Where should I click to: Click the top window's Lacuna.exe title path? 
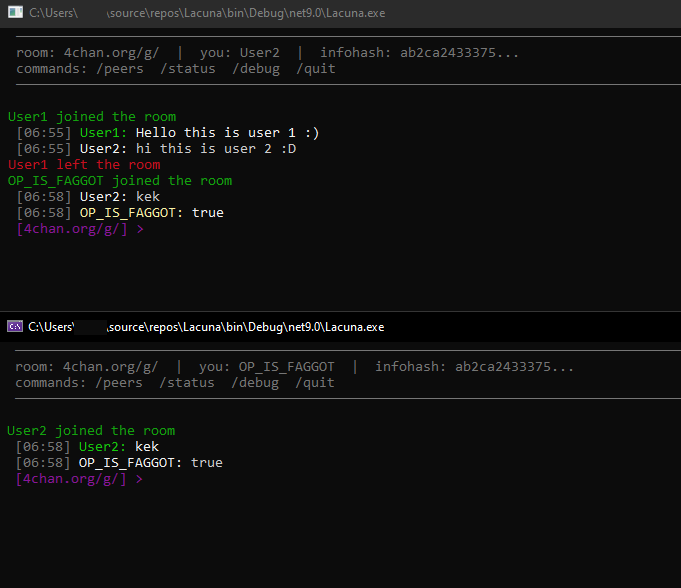pos(207,13)
